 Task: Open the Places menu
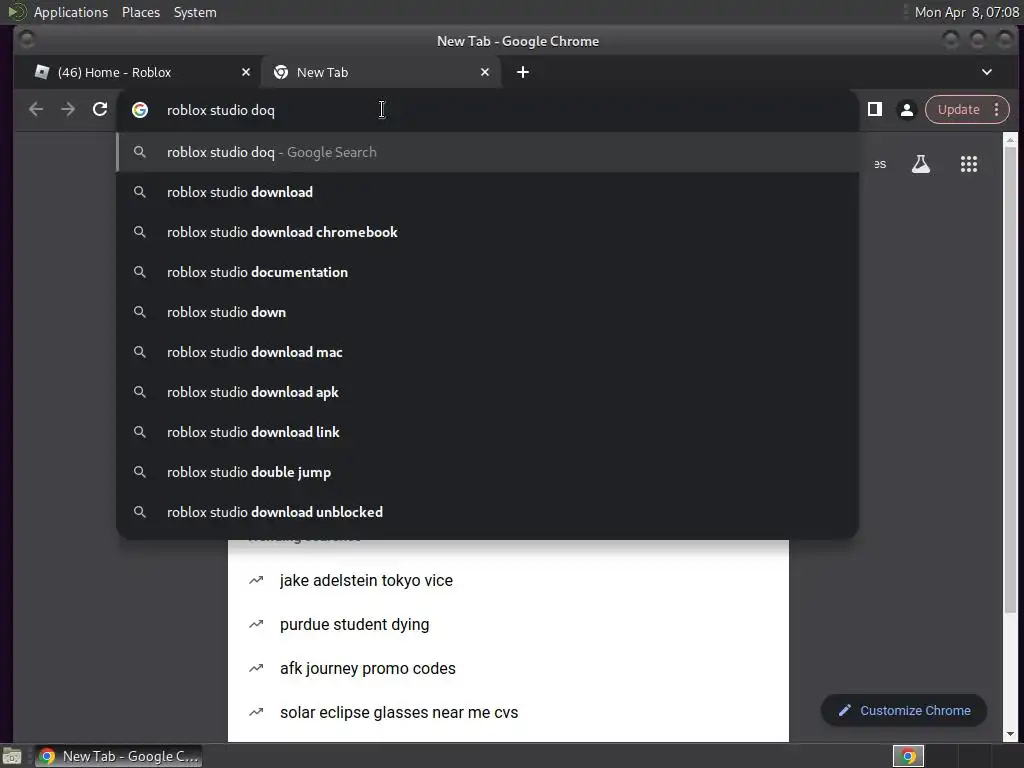[140, 12]
